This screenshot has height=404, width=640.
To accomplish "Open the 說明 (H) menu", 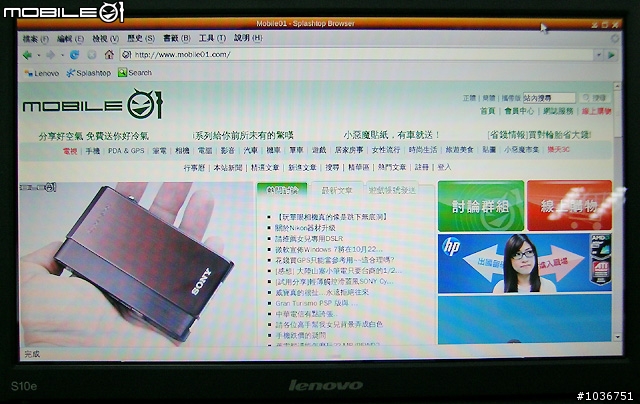I will pyautogui.click(x=248, y=38).
